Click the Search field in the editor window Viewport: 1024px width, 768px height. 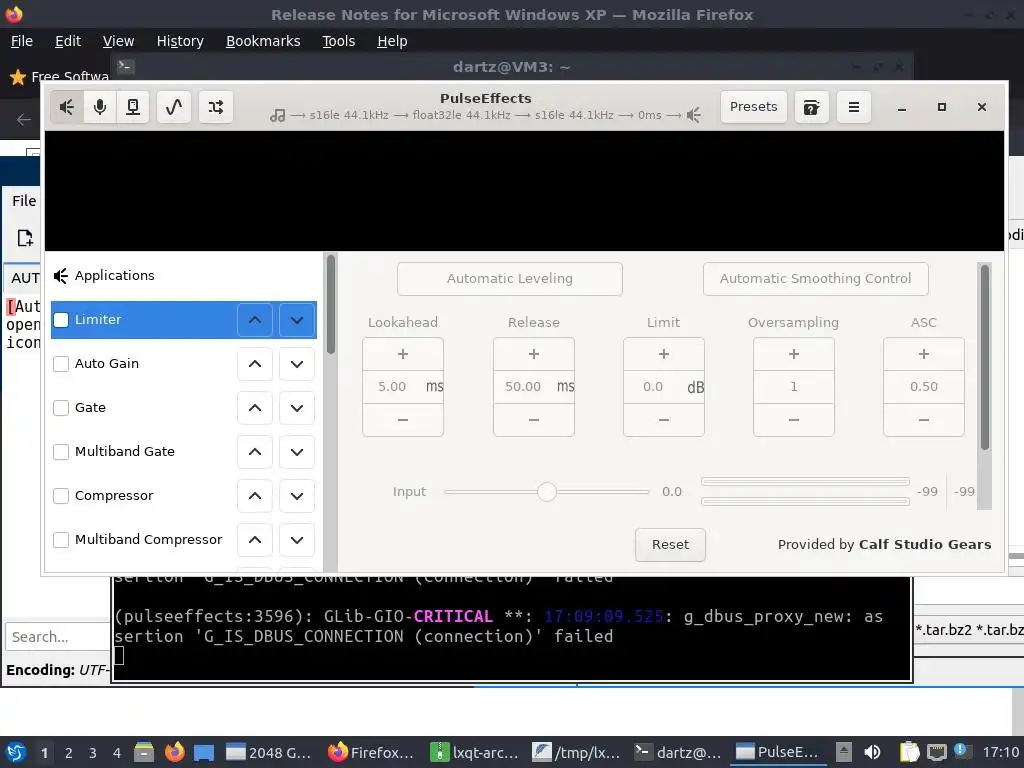point(57,637)
